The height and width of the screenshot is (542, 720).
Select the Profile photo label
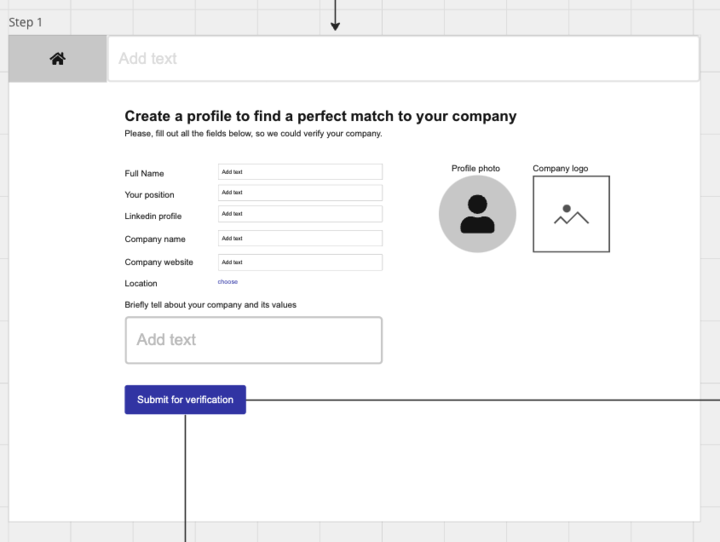coord(476,168)
